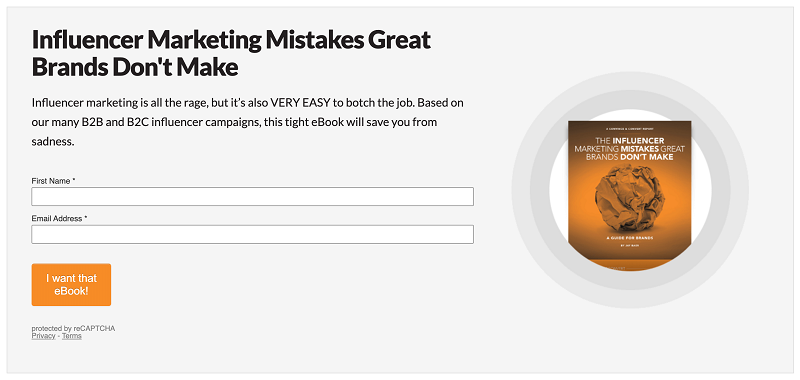Focus the Email Address text box

(x=253, y=234)
